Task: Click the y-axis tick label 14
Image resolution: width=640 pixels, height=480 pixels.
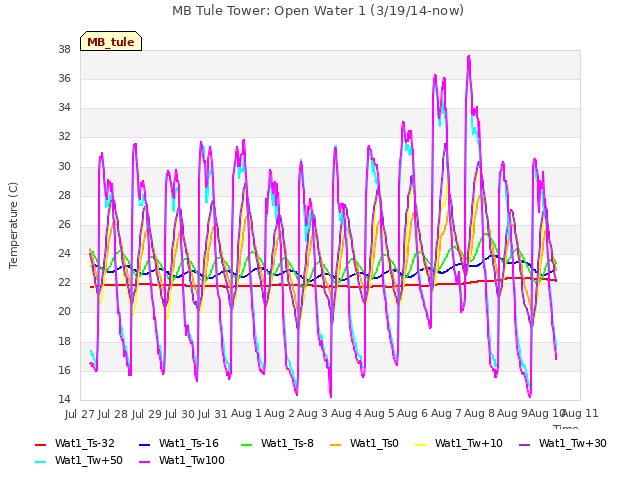Action: click(x=64, y=400)
